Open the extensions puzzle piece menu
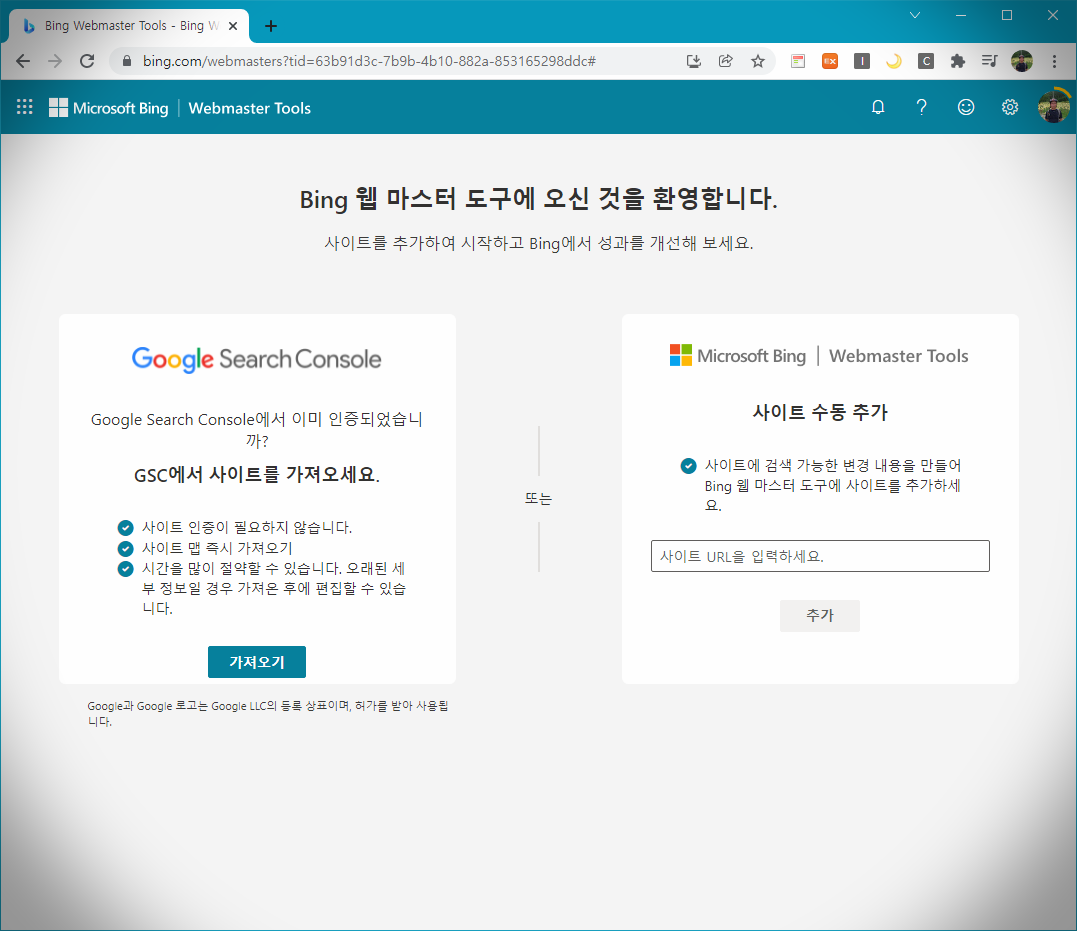The image size is (1077, 931). (957, 61)
